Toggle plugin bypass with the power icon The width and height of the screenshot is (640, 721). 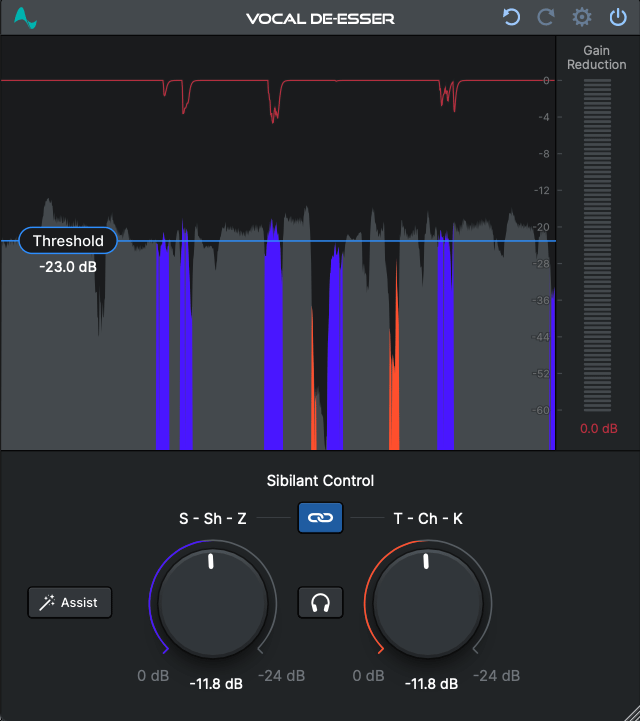[x=618, y=18]
